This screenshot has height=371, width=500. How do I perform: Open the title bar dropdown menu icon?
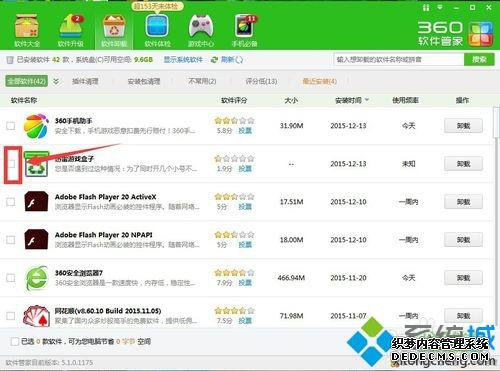tap(441, 7)
